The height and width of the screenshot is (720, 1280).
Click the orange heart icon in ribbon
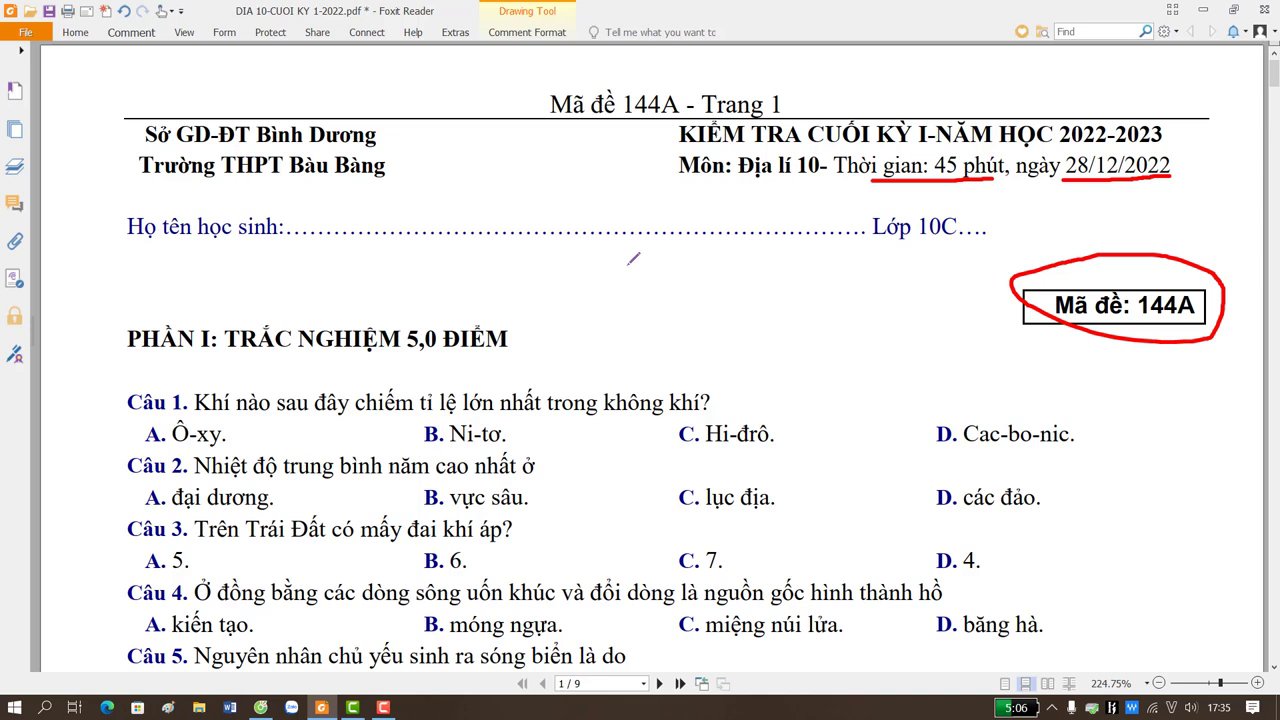(x=1022, y=32)
